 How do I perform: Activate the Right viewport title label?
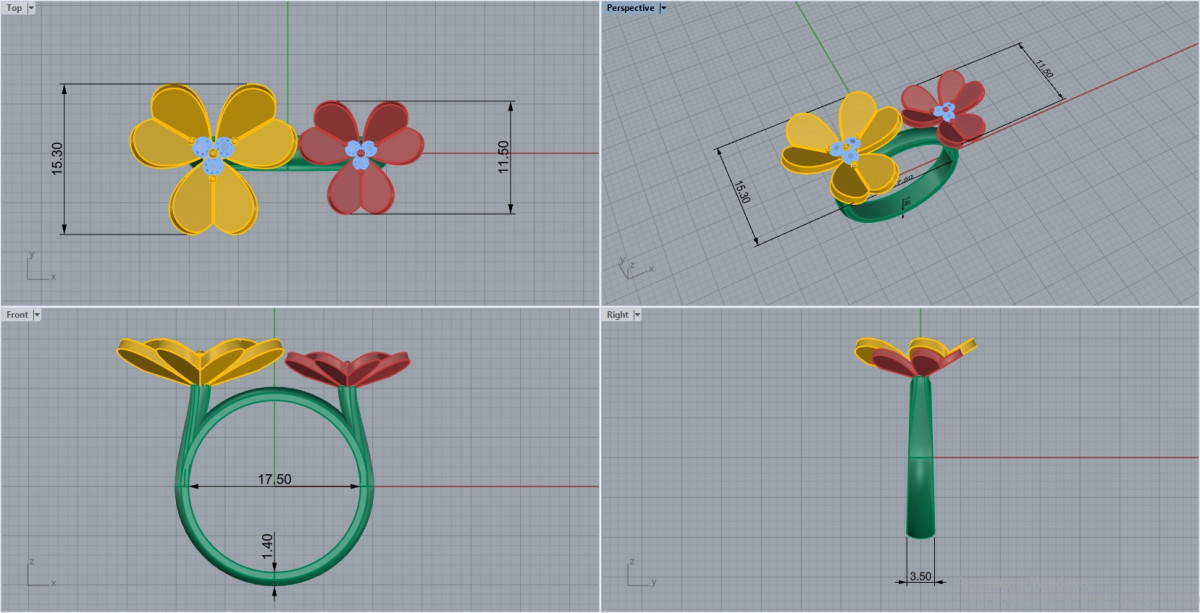[x=618, y=314]
